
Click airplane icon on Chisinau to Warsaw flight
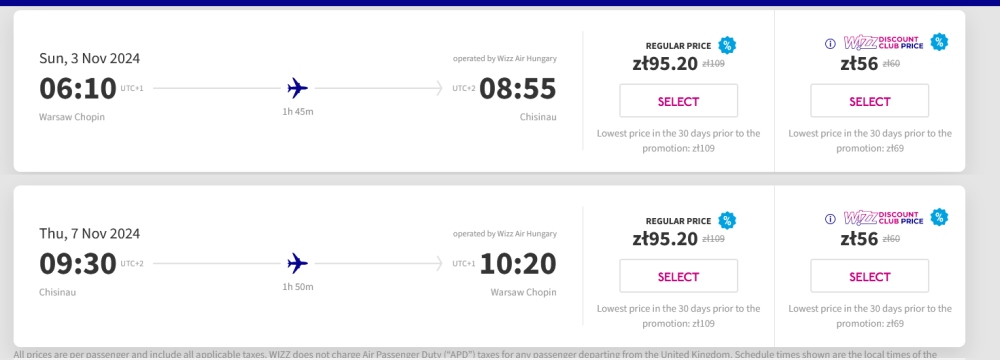point(297,263)
